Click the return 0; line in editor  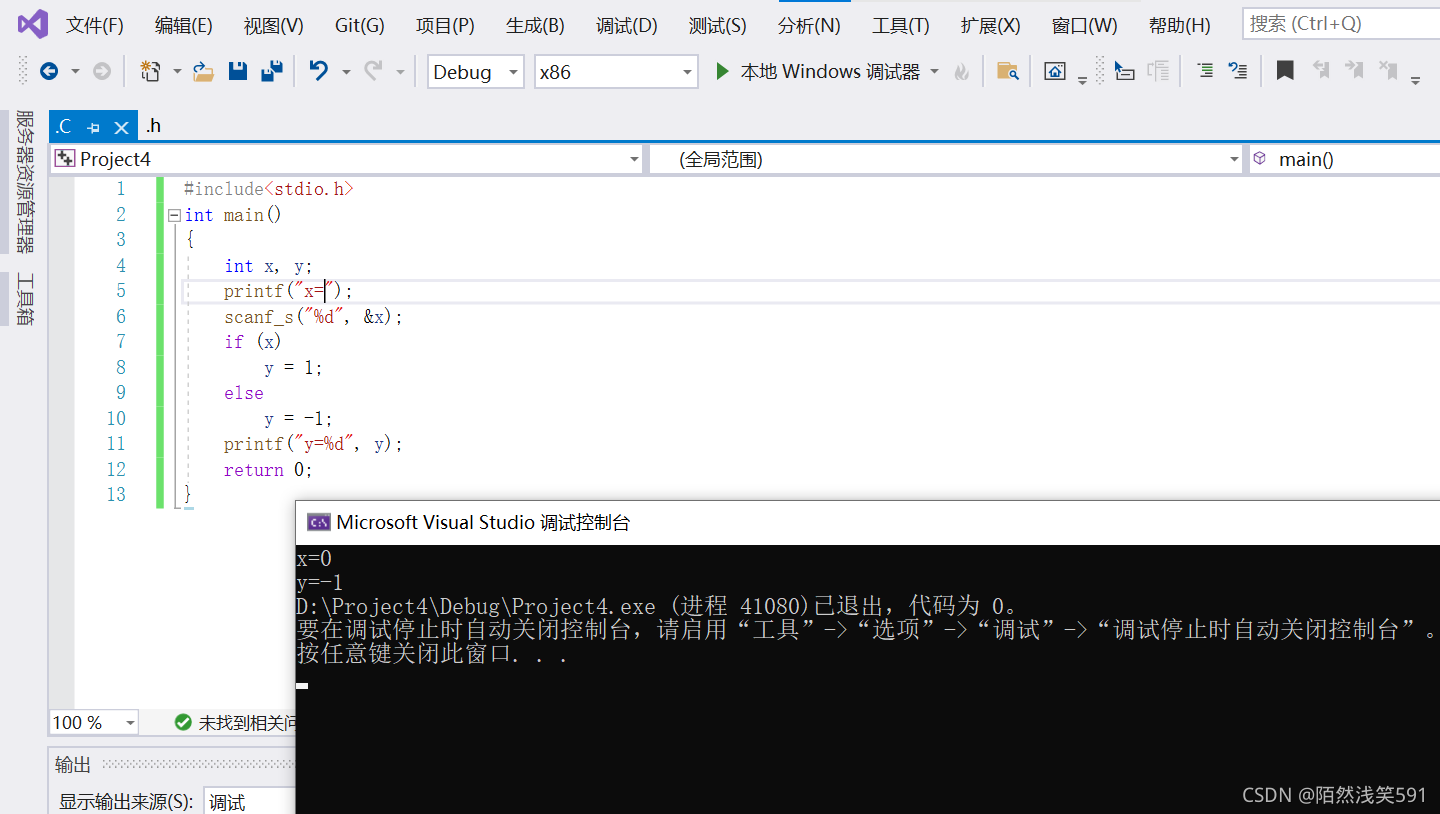coord(268,470)
